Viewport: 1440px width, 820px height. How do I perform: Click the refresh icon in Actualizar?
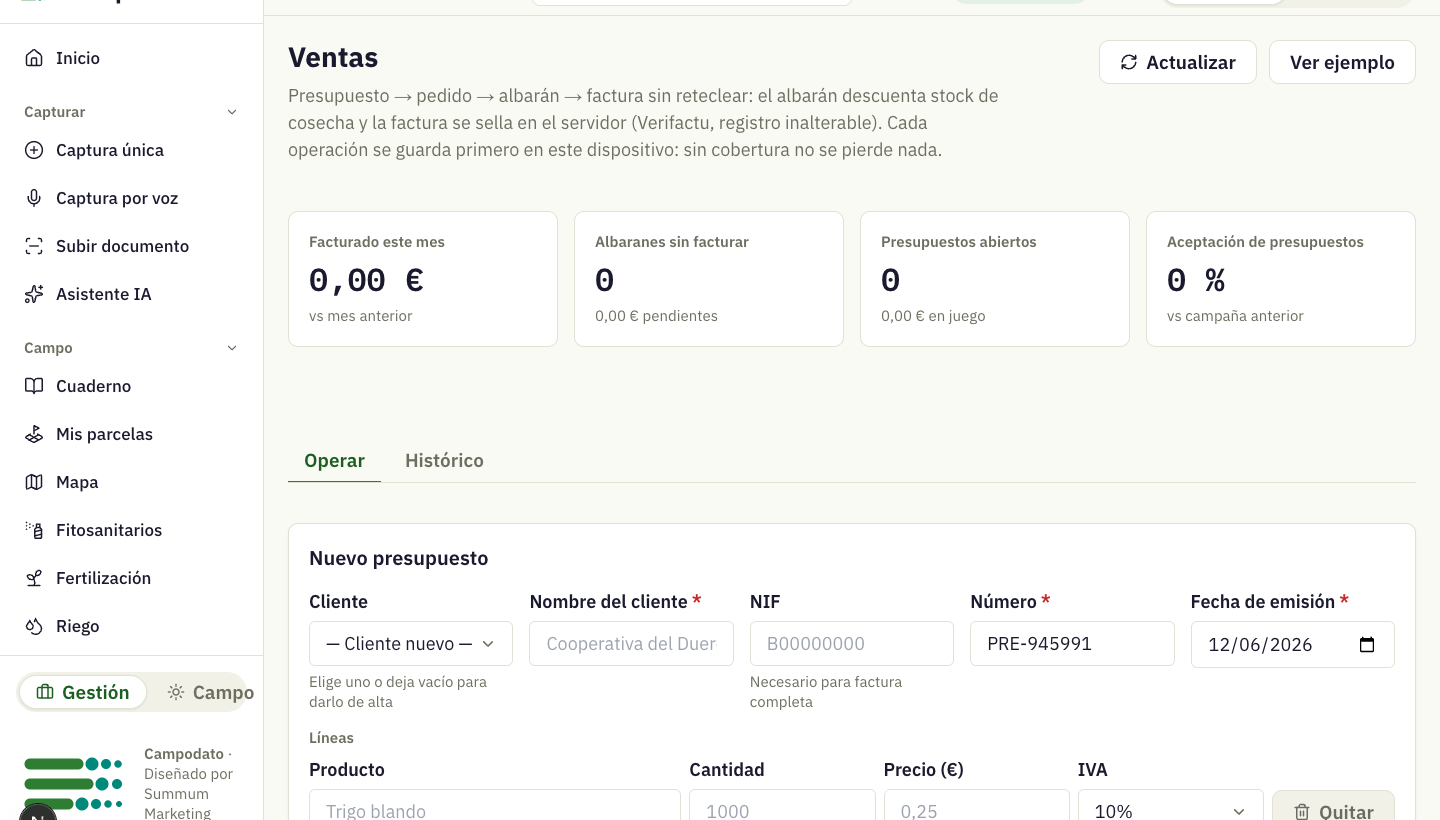(x=1129, y=62)
